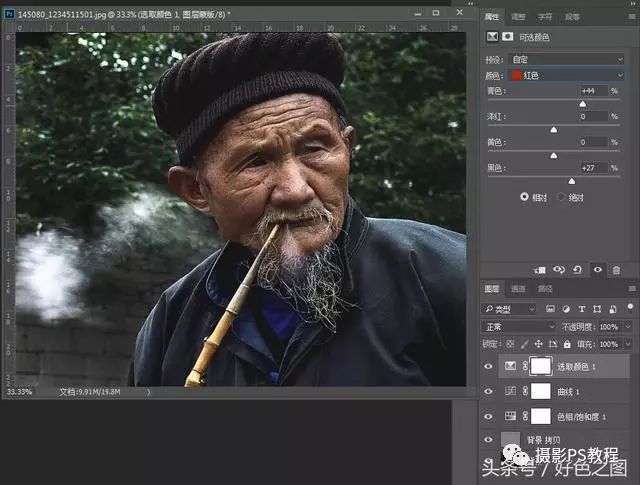Click link icon on 色相/饱和度 1 layer
Screen dimensions: 640x485
525,416
